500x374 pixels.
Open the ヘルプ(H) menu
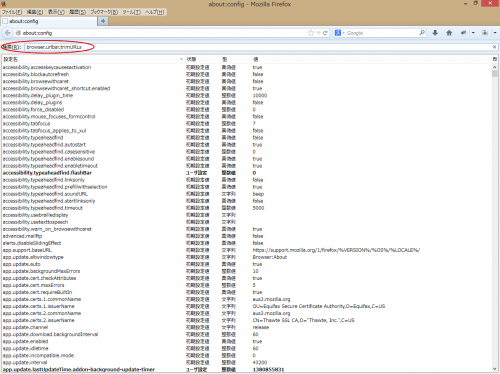pos(154,12)
